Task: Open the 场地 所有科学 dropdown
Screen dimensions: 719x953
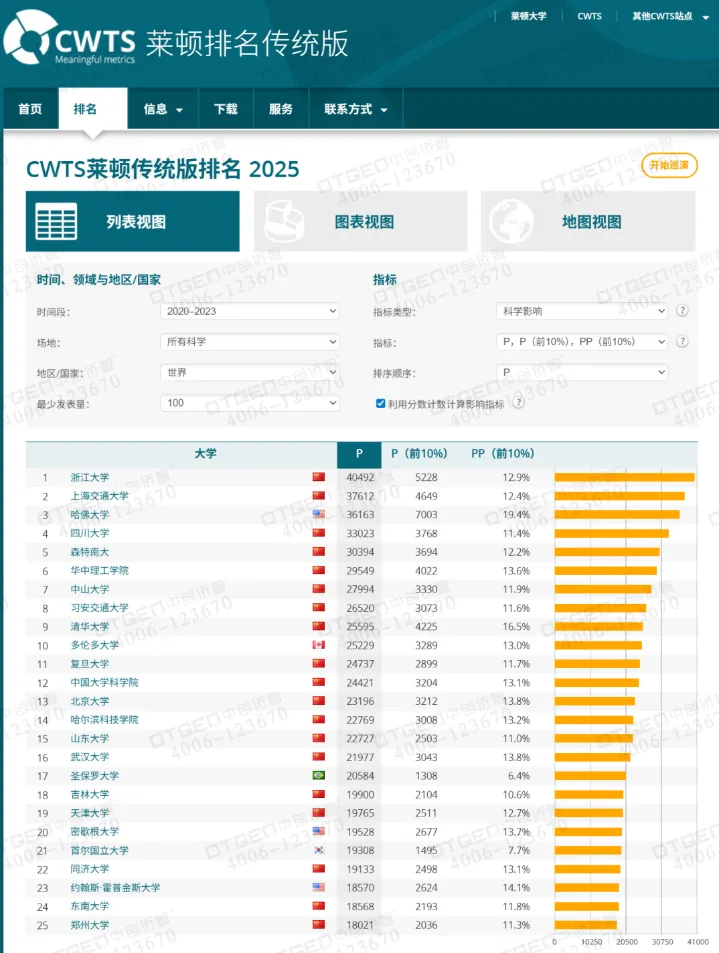Action: (250, 342)
